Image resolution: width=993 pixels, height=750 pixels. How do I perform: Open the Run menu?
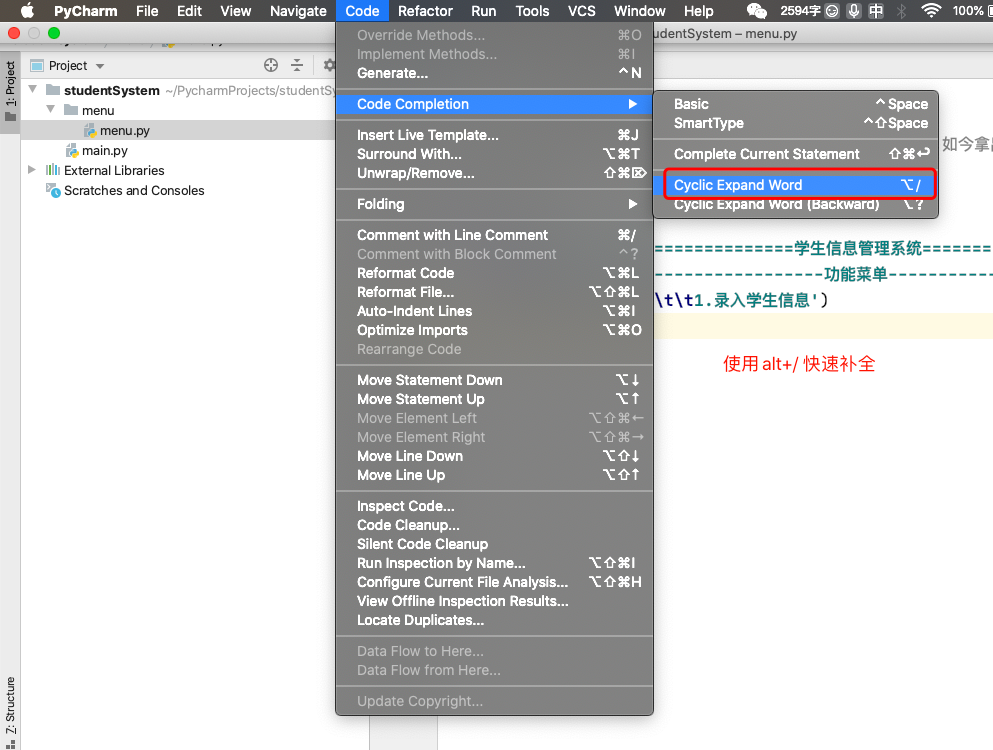[x=483, y=11]
